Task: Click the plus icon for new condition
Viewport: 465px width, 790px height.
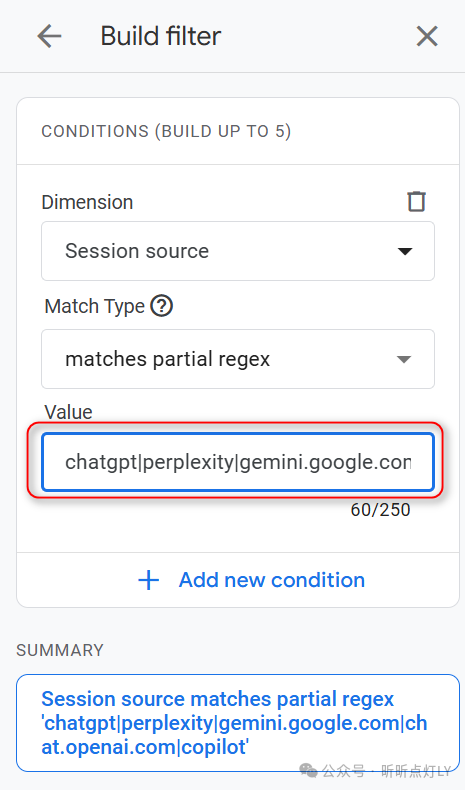Action: pyautogui.click(x=148, y=580)
